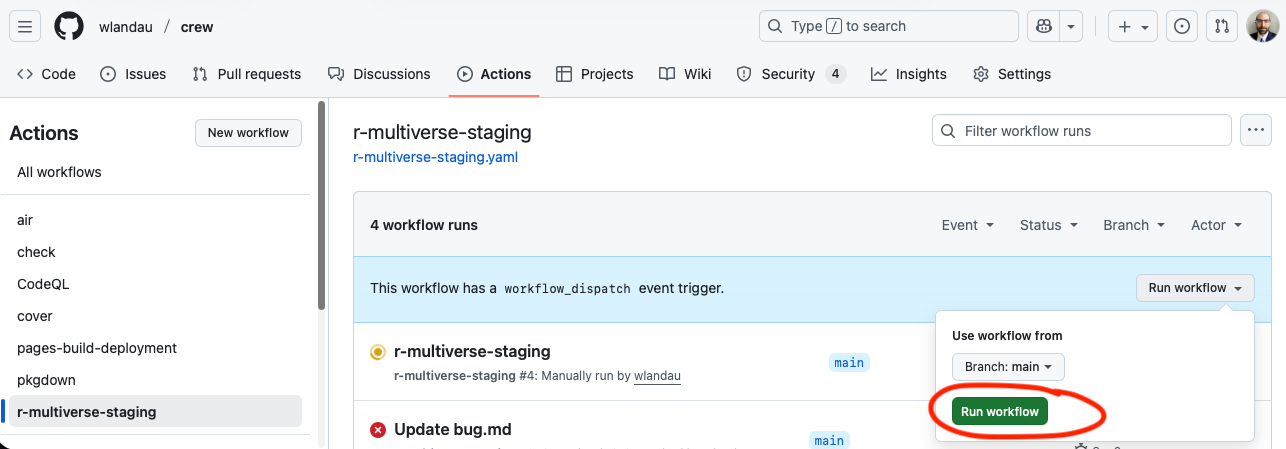Viewport: 1286px width, 449px height.
Task: Click the Filter workflow runs field
Action: click(x=1082, y=131)
